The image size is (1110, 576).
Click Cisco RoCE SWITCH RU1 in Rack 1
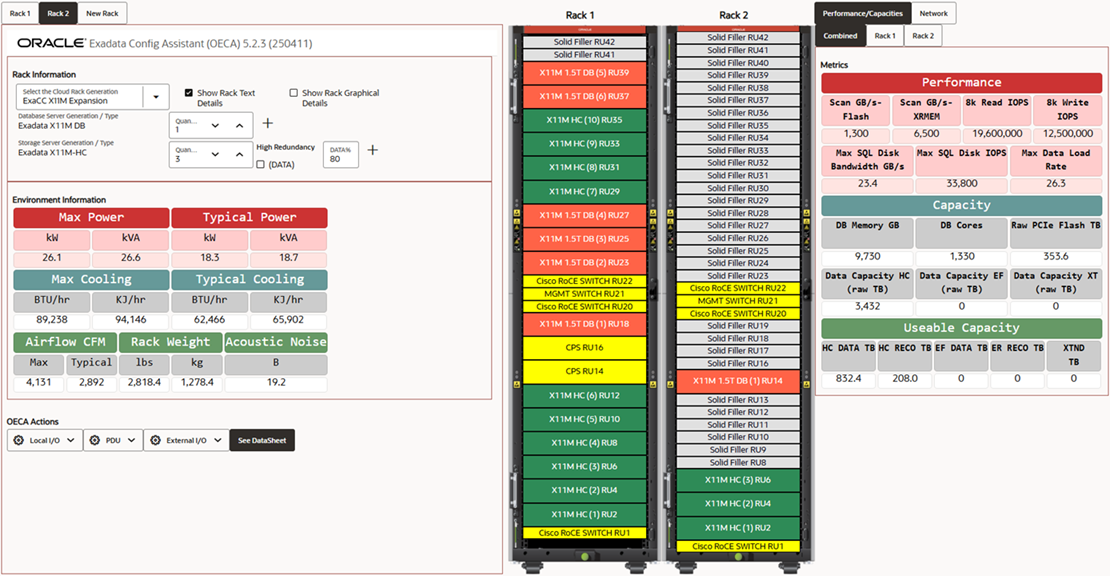[x=584, y=533]
